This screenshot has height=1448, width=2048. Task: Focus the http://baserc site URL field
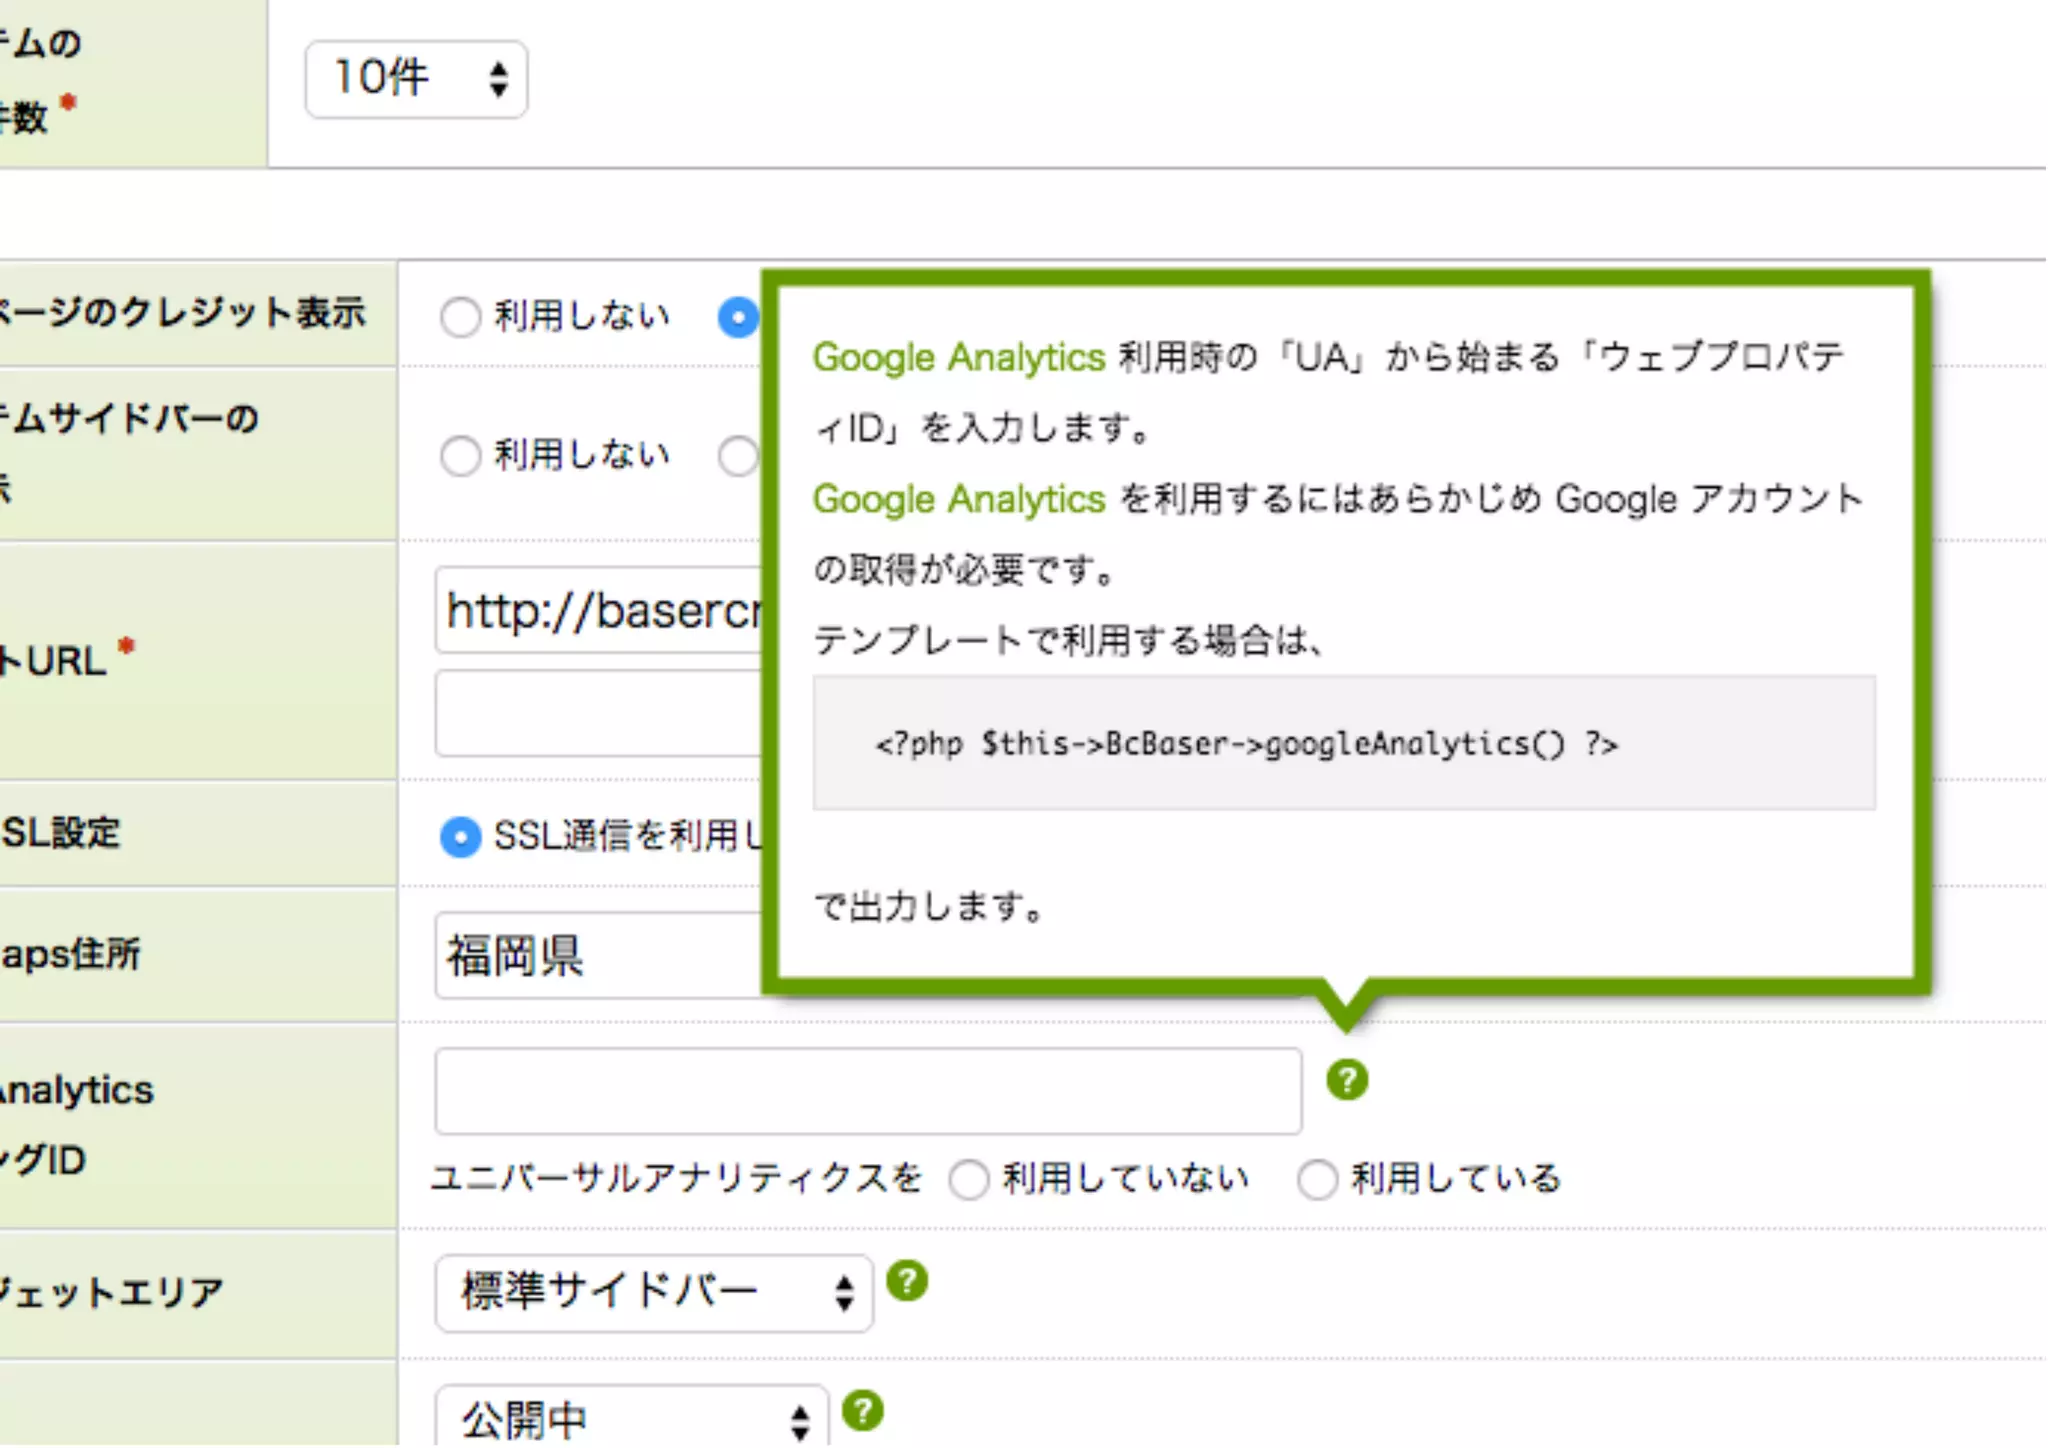tap(598, 610)
